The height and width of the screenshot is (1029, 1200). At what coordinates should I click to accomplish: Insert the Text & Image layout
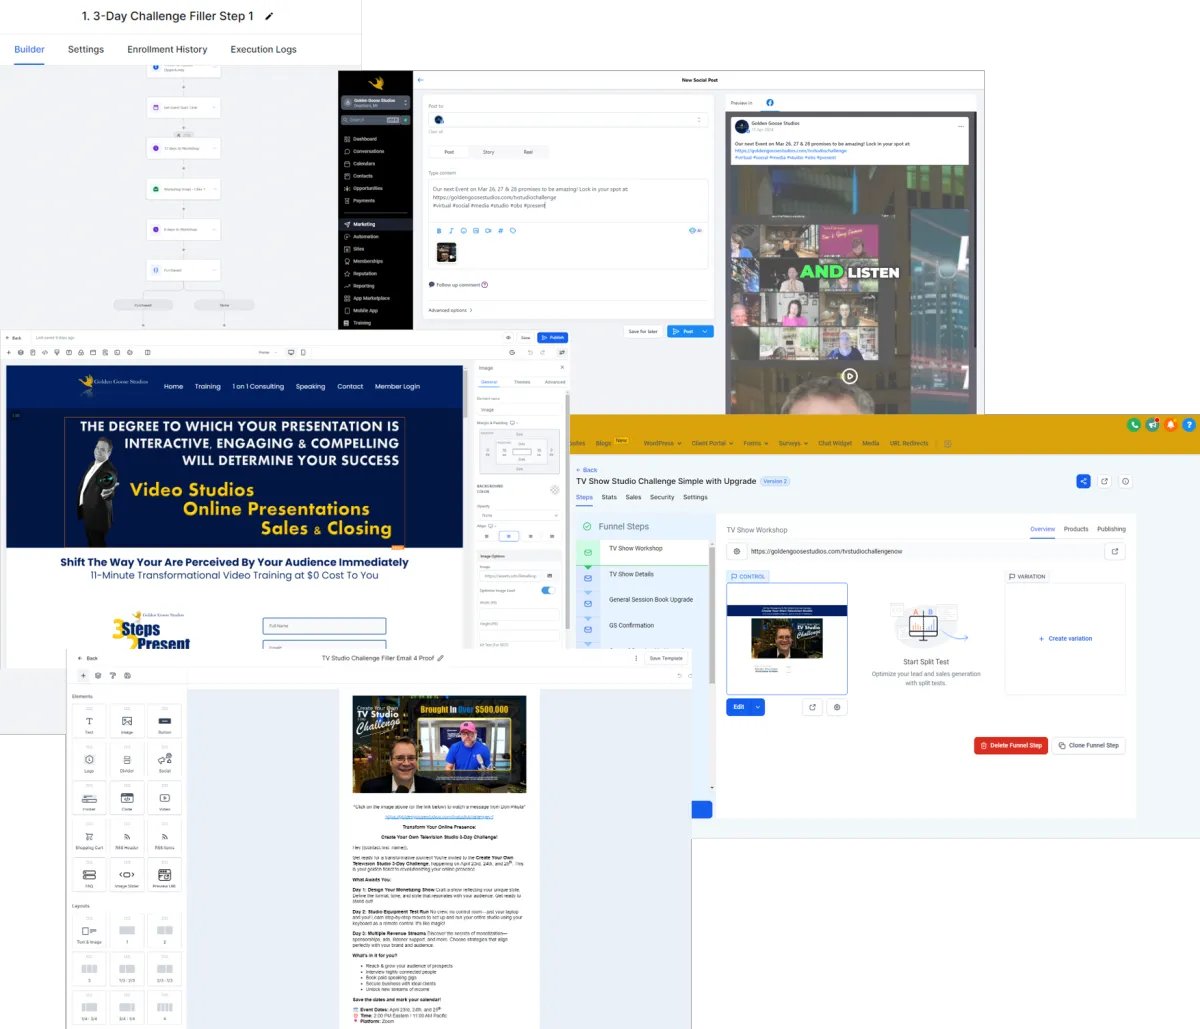point(89,931)
